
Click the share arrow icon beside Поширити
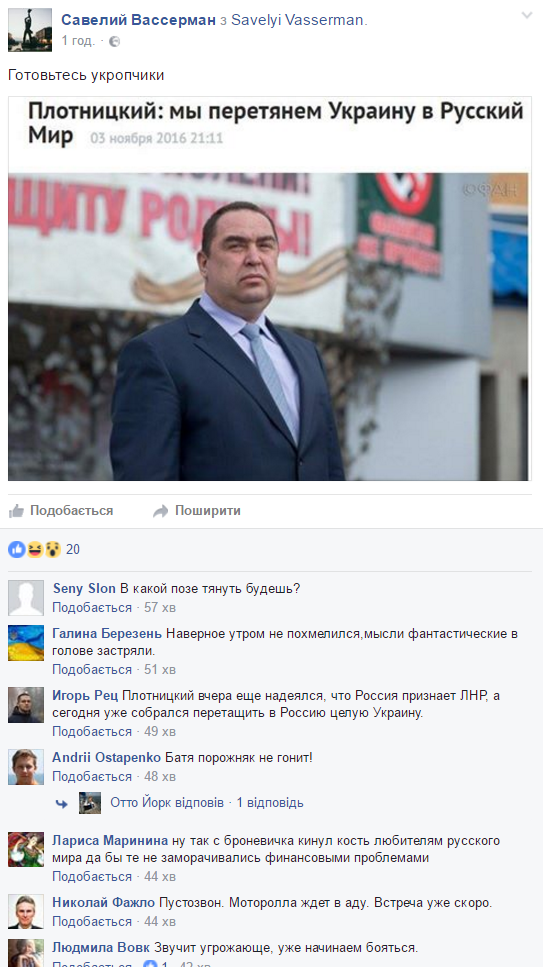pyautogui.click(x=160, y=511)
